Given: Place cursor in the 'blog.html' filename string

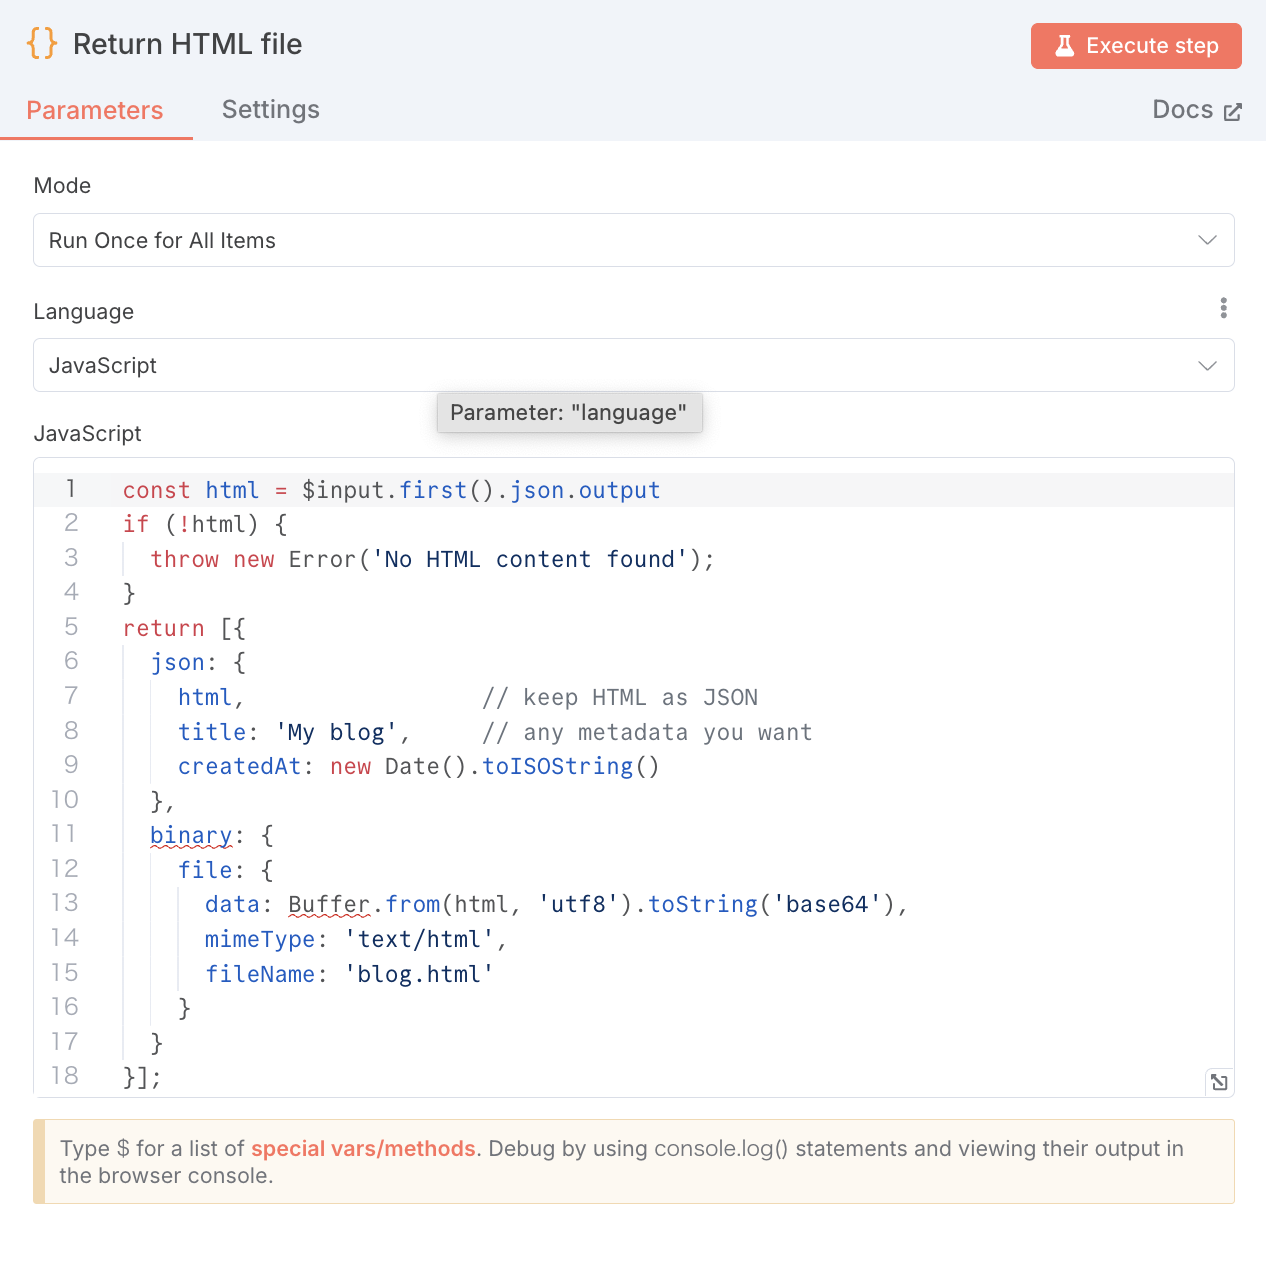Looking at the screenshot, I should 418,974.
